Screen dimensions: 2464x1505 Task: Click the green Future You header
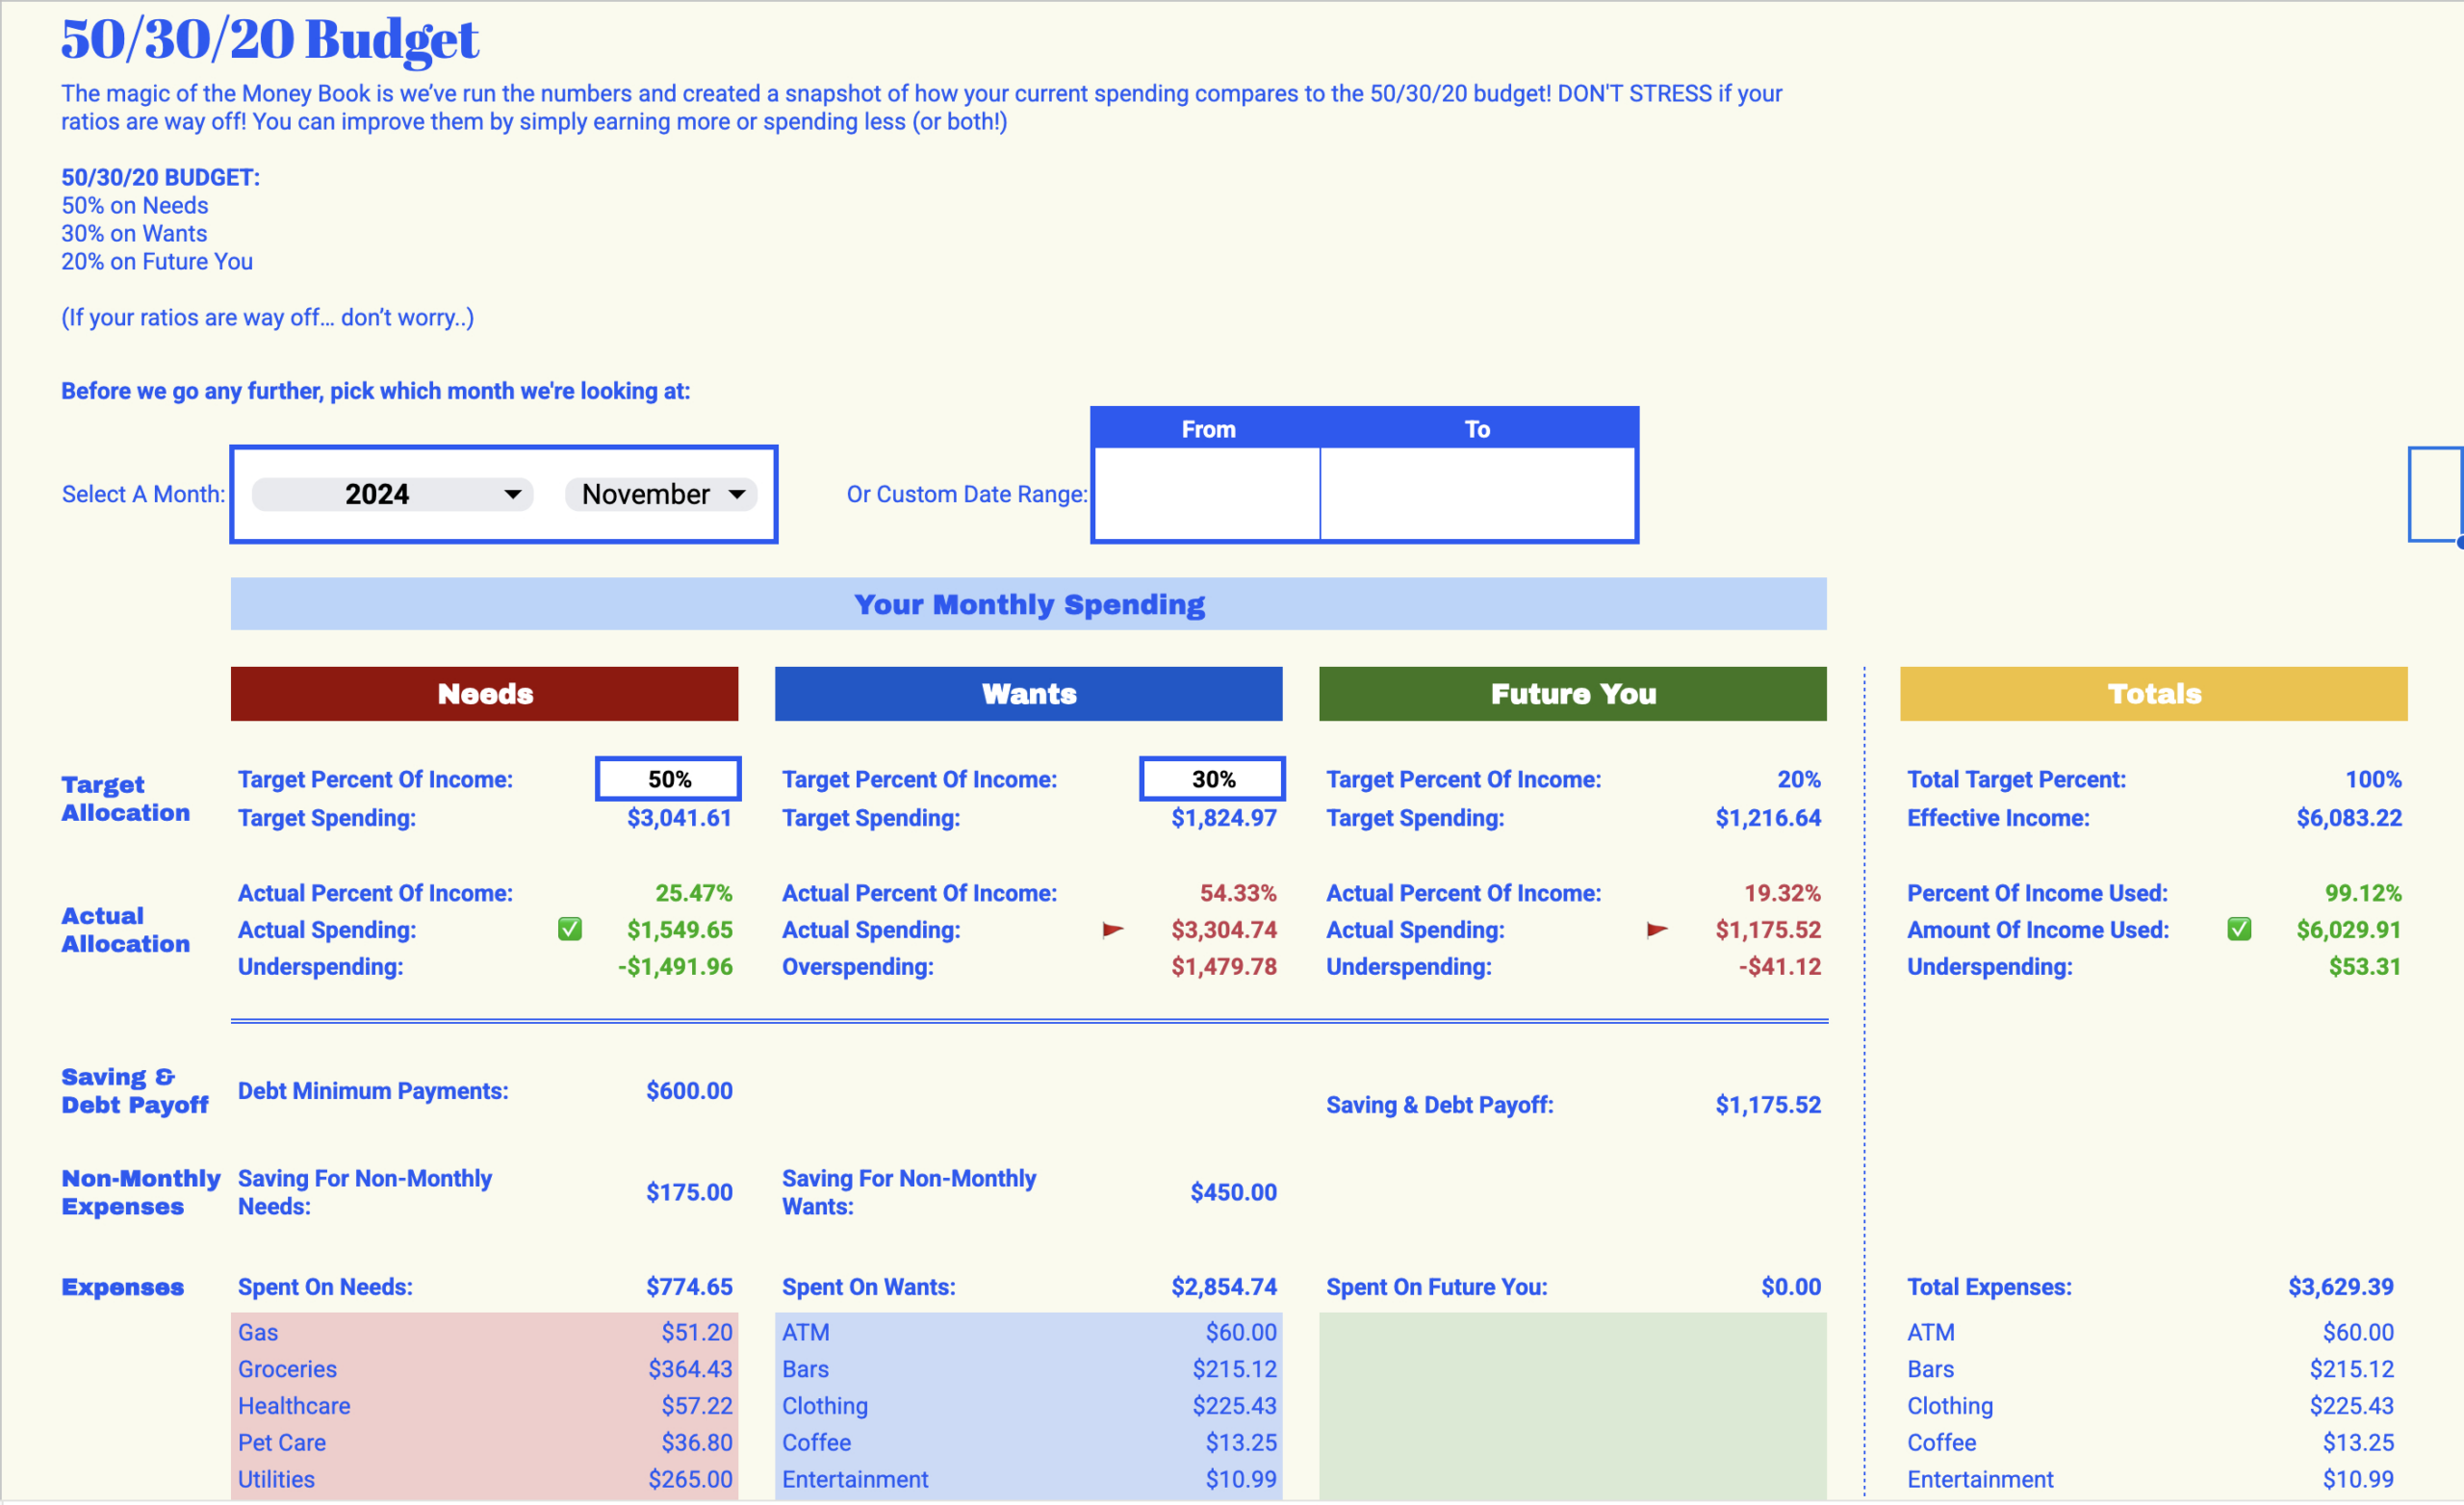click(x=1572, y=694)
